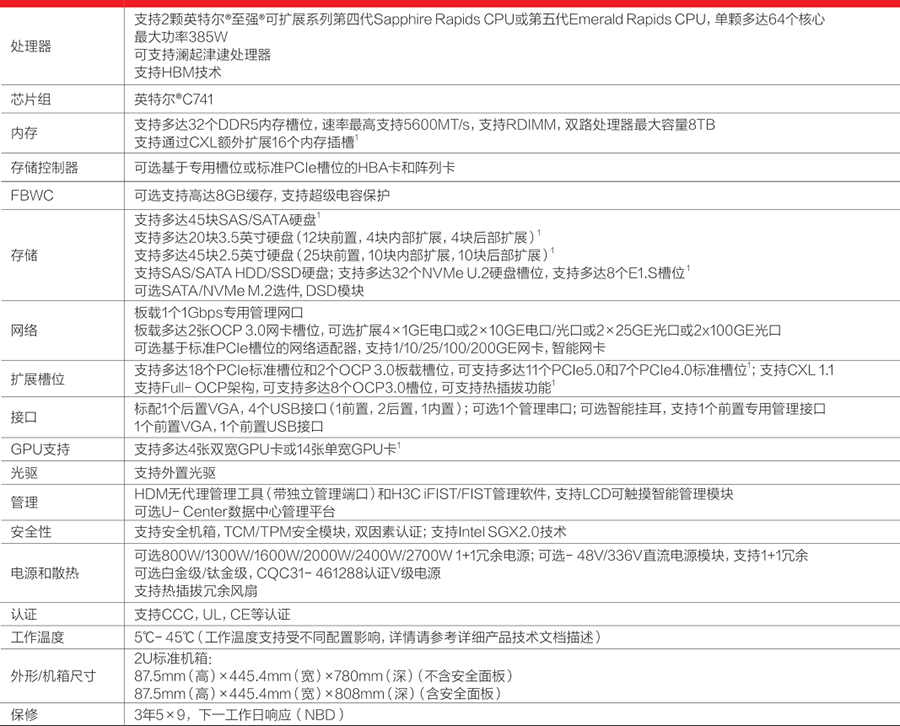The image size is (900, 726).
Task: Click the FBWC row label
Action: [x=32, y=196]
